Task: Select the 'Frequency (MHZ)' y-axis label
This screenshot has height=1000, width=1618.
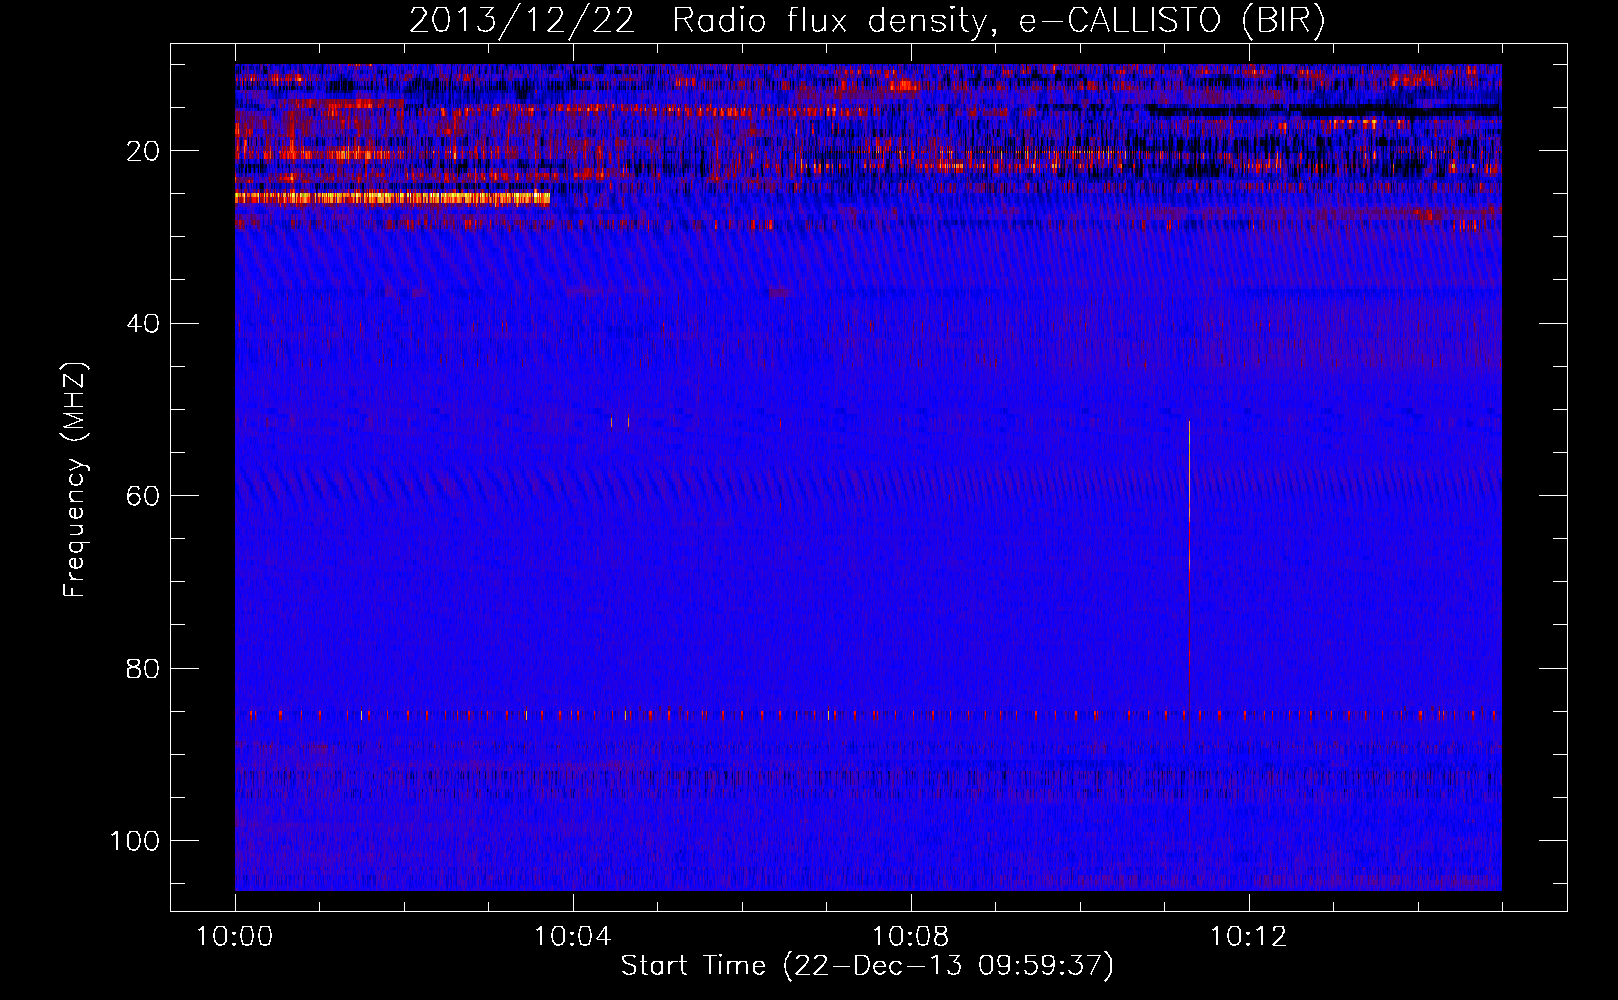Action: tap(75, 480)
